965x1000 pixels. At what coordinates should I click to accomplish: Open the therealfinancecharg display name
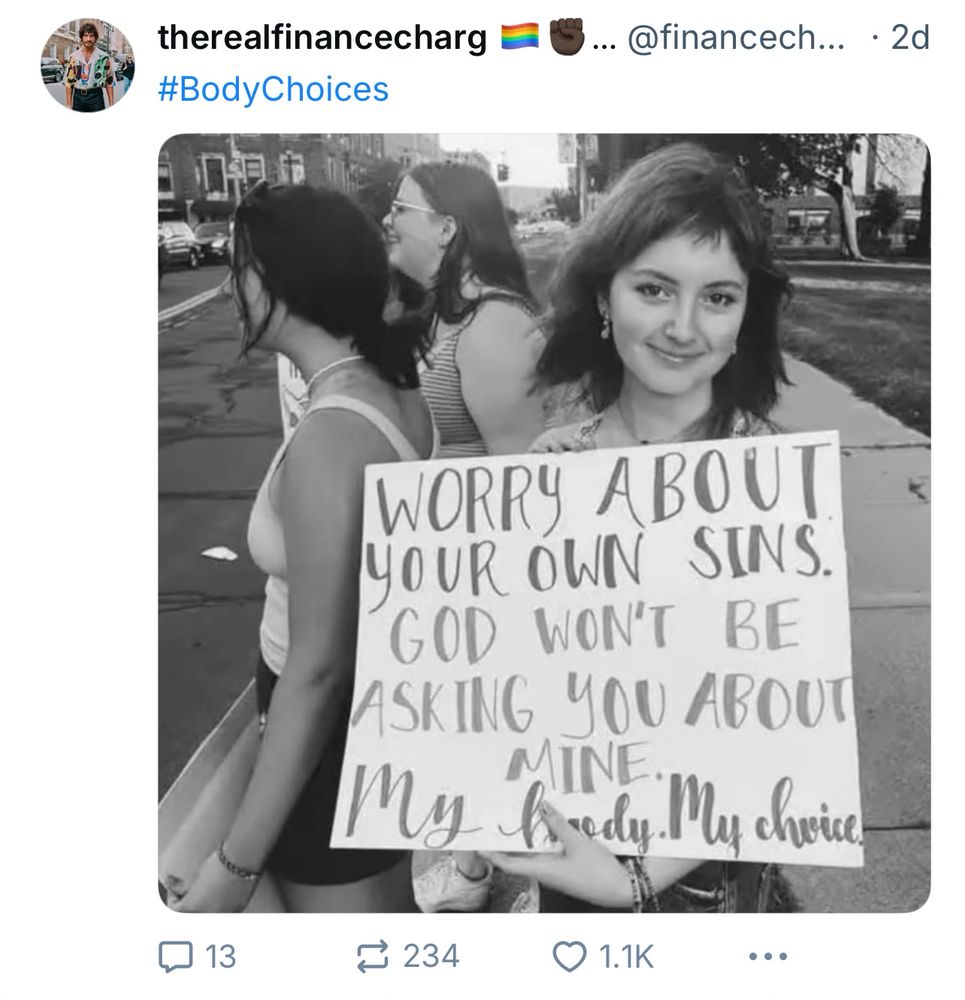[322, 38]
